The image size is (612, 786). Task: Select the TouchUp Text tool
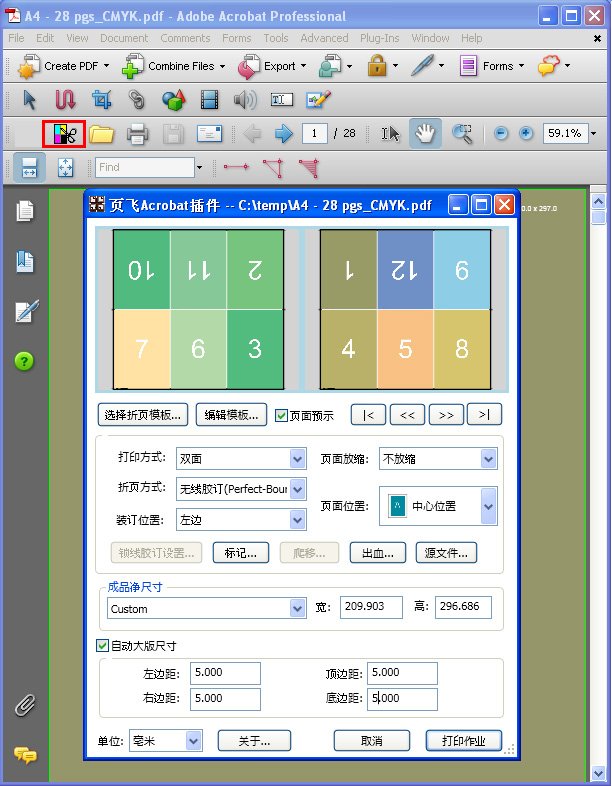point(282,100)
